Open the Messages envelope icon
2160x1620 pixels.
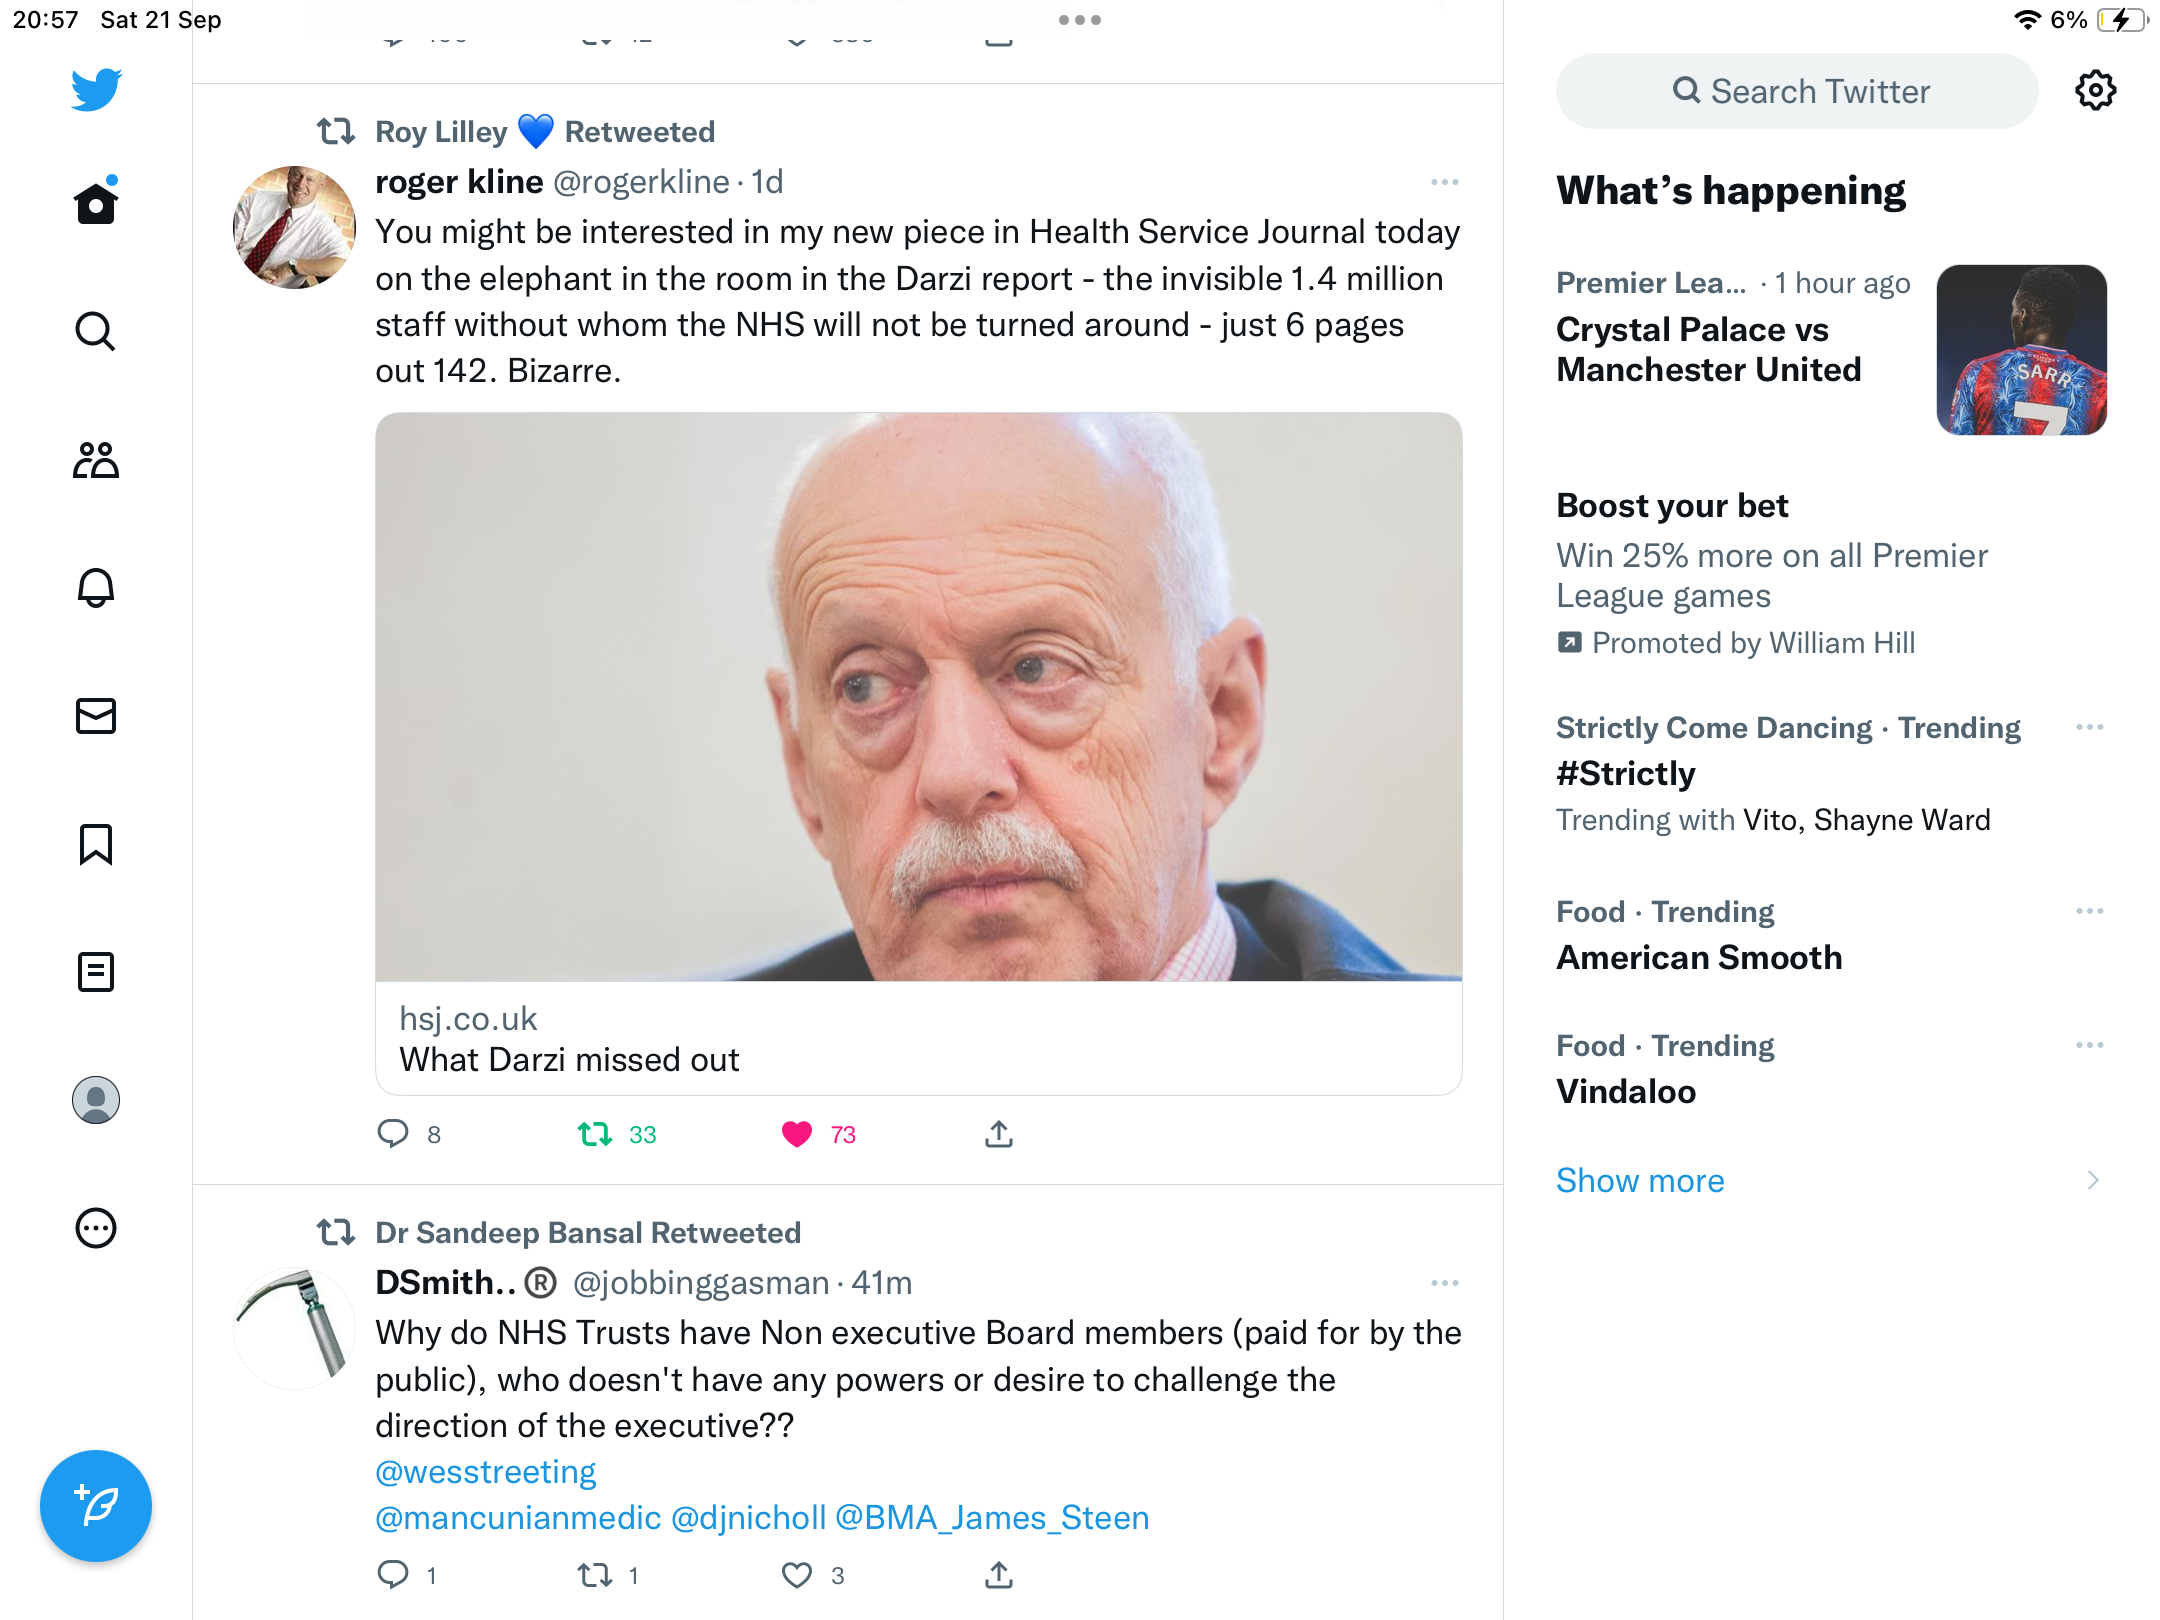coord(96,716)
